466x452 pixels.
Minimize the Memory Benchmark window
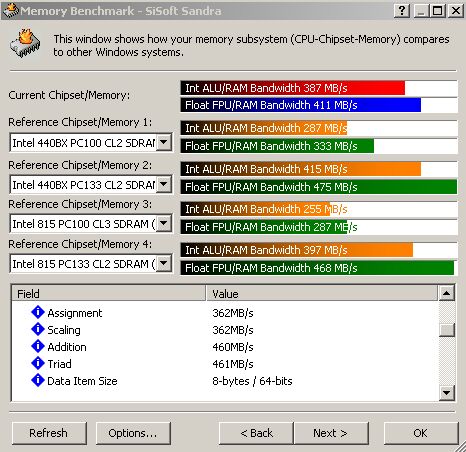click(422, 11)
